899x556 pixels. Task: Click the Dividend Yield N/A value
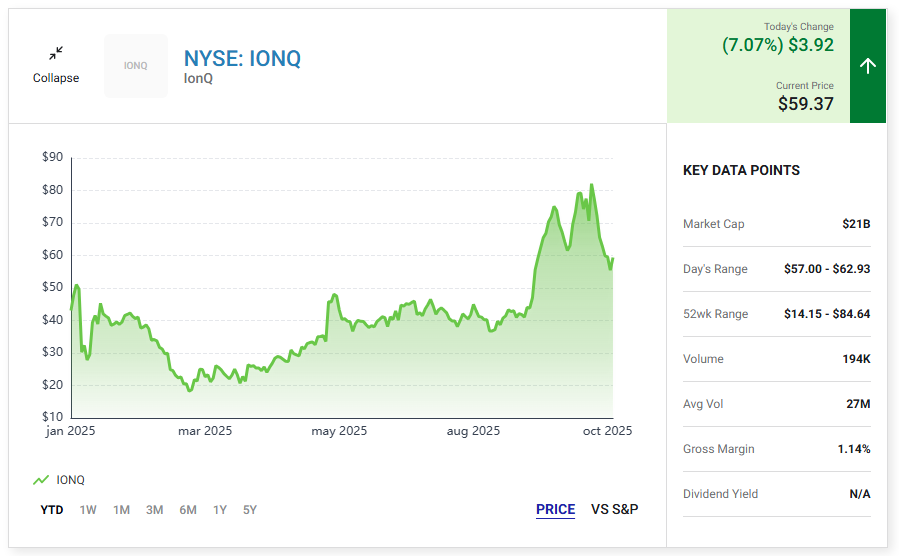click(x=860, y=494)
